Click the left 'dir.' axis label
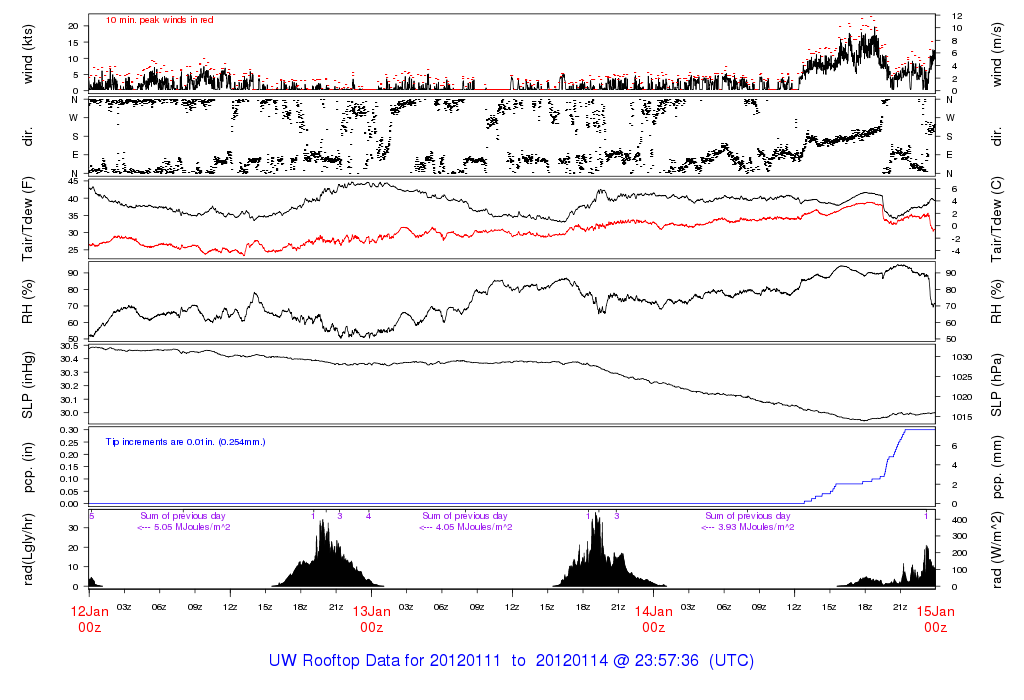 tap(27, 136)
